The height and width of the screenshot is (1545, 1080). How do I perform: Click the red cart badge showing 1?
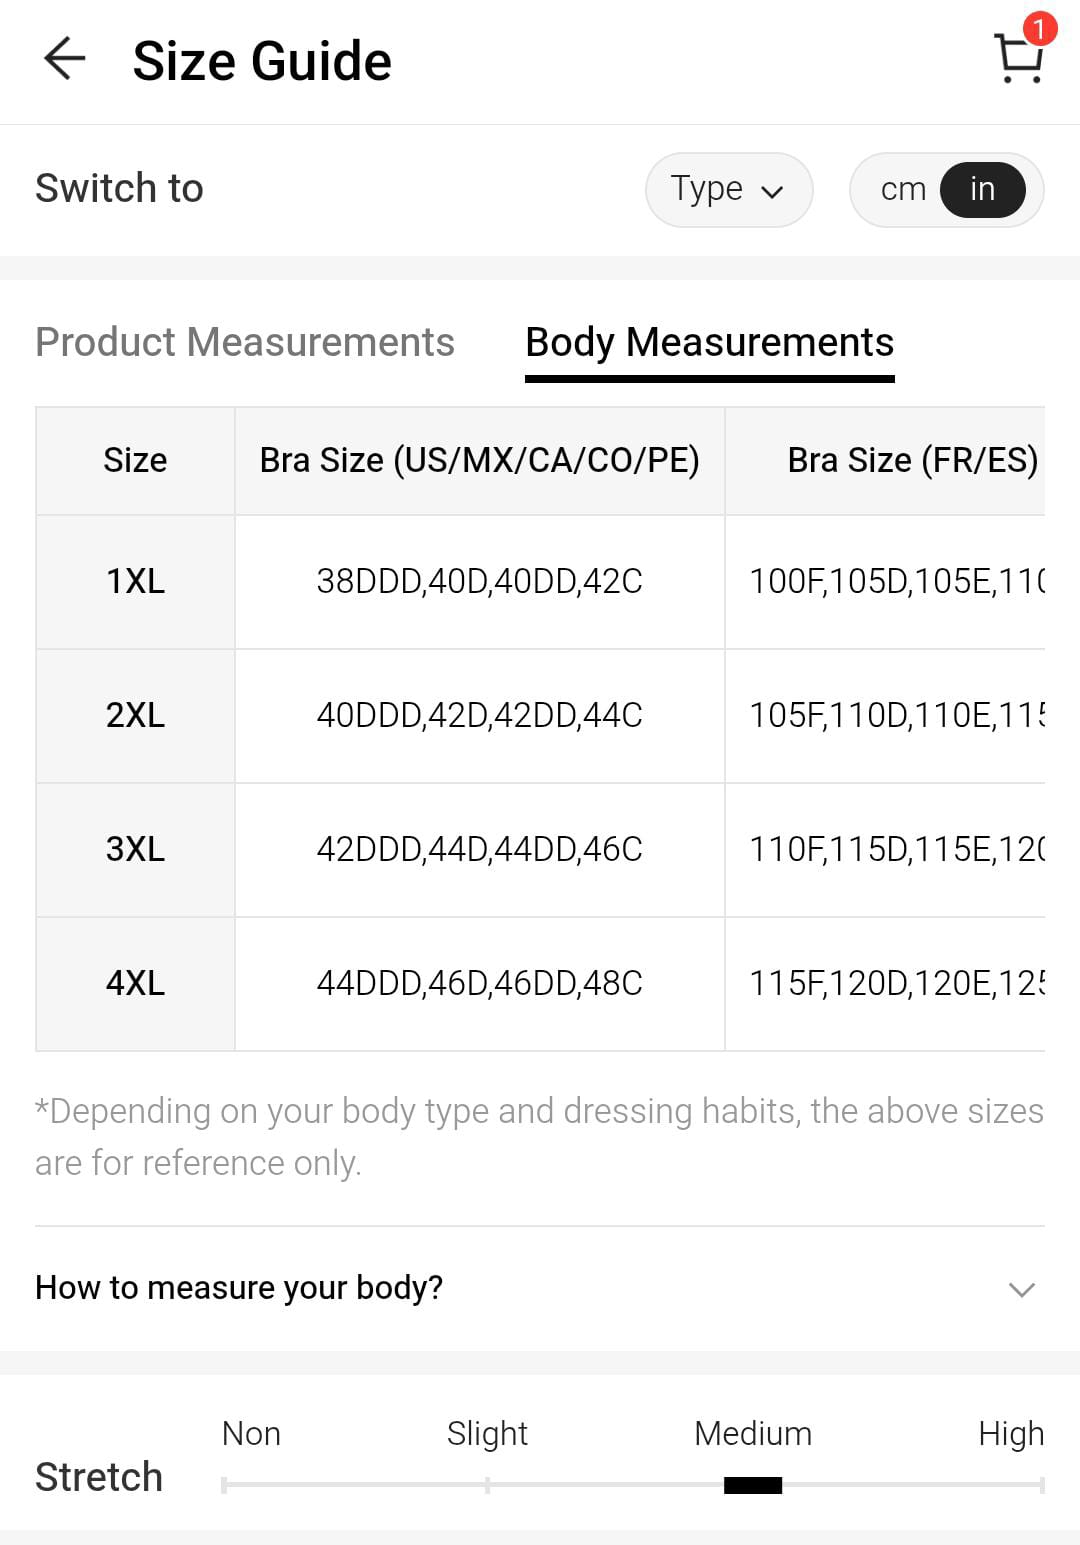pyautogui.click(x=1039, y=29)
